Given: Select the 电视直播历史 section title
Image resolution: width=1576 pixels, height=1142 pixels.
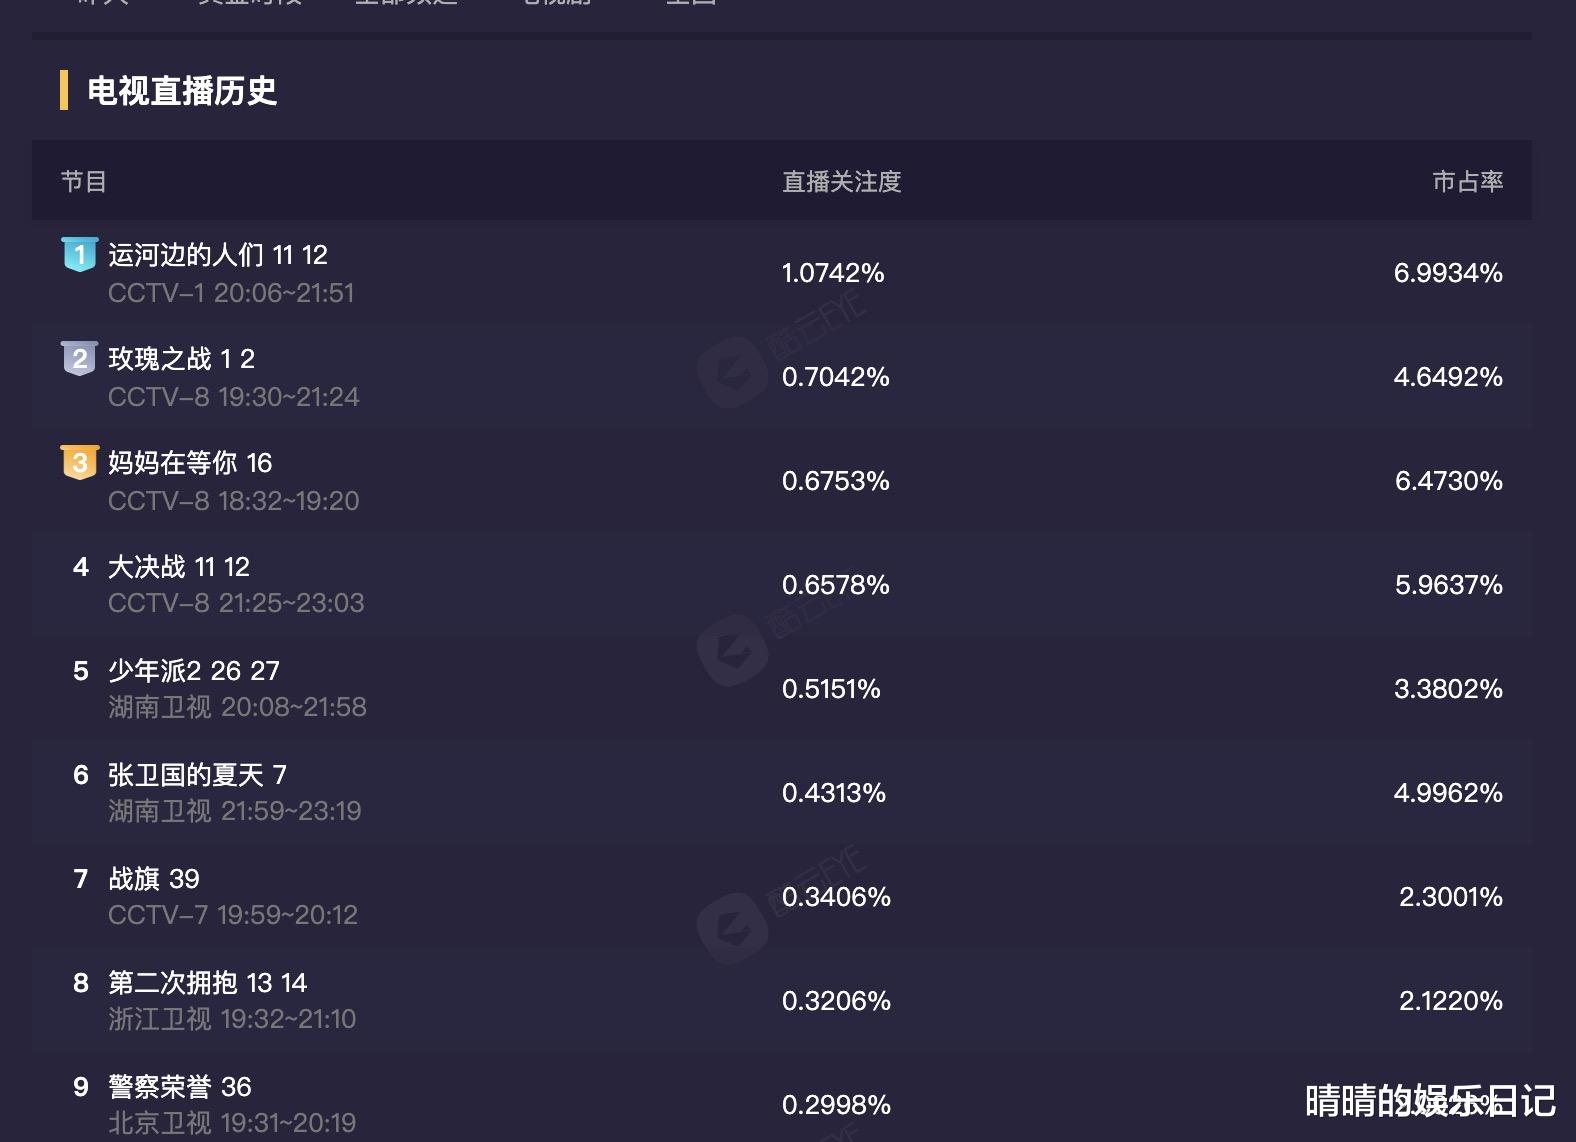Looking at the screenshot, I should tap(182, 91).
